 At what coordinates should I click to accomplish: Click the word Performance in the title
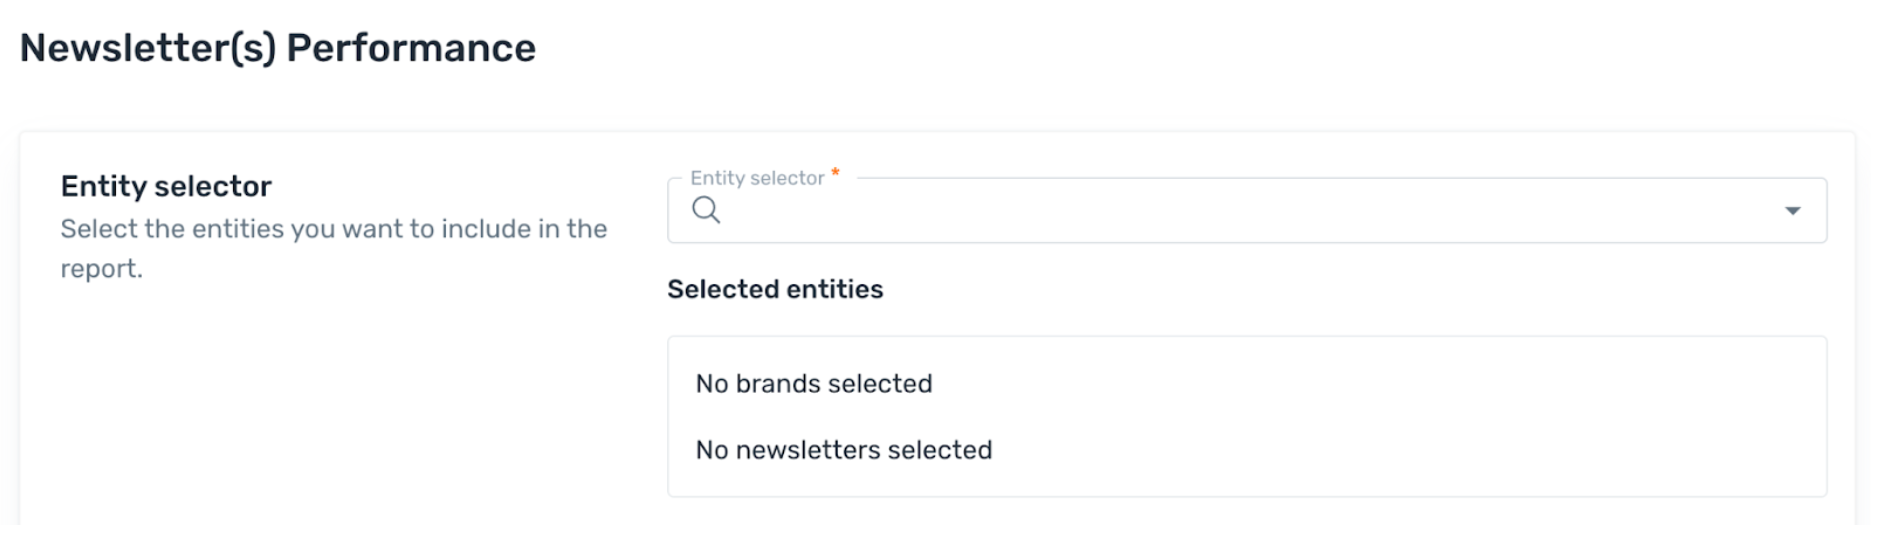pos(411,48)
